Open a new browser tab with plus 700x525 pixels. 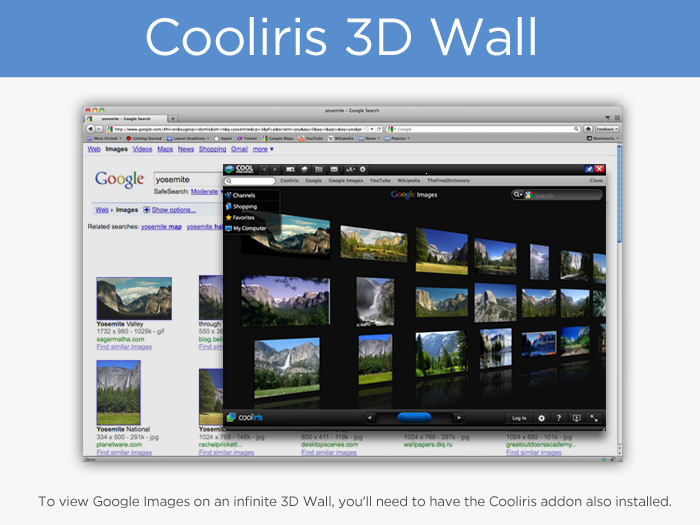point(173,118)
